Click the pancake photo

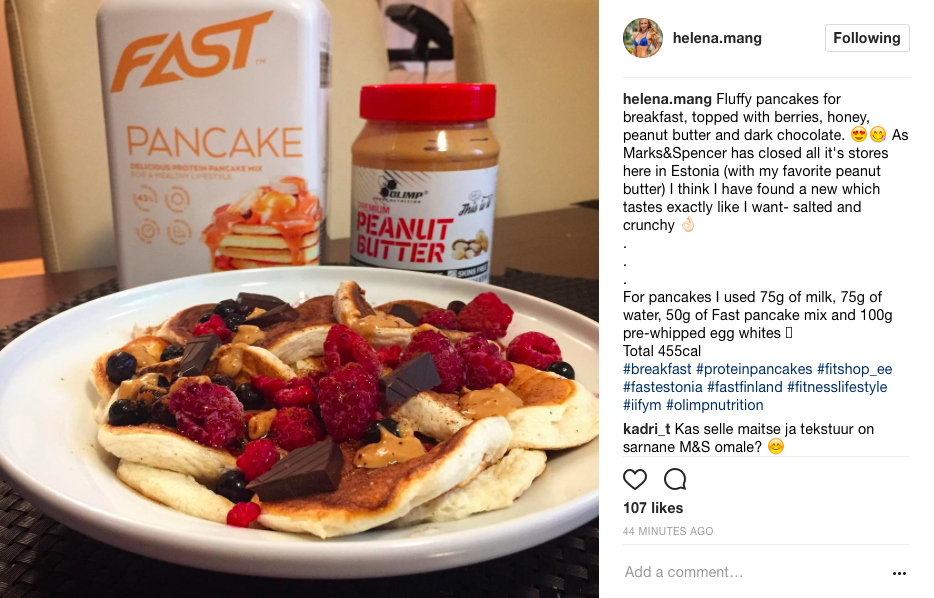299,299
